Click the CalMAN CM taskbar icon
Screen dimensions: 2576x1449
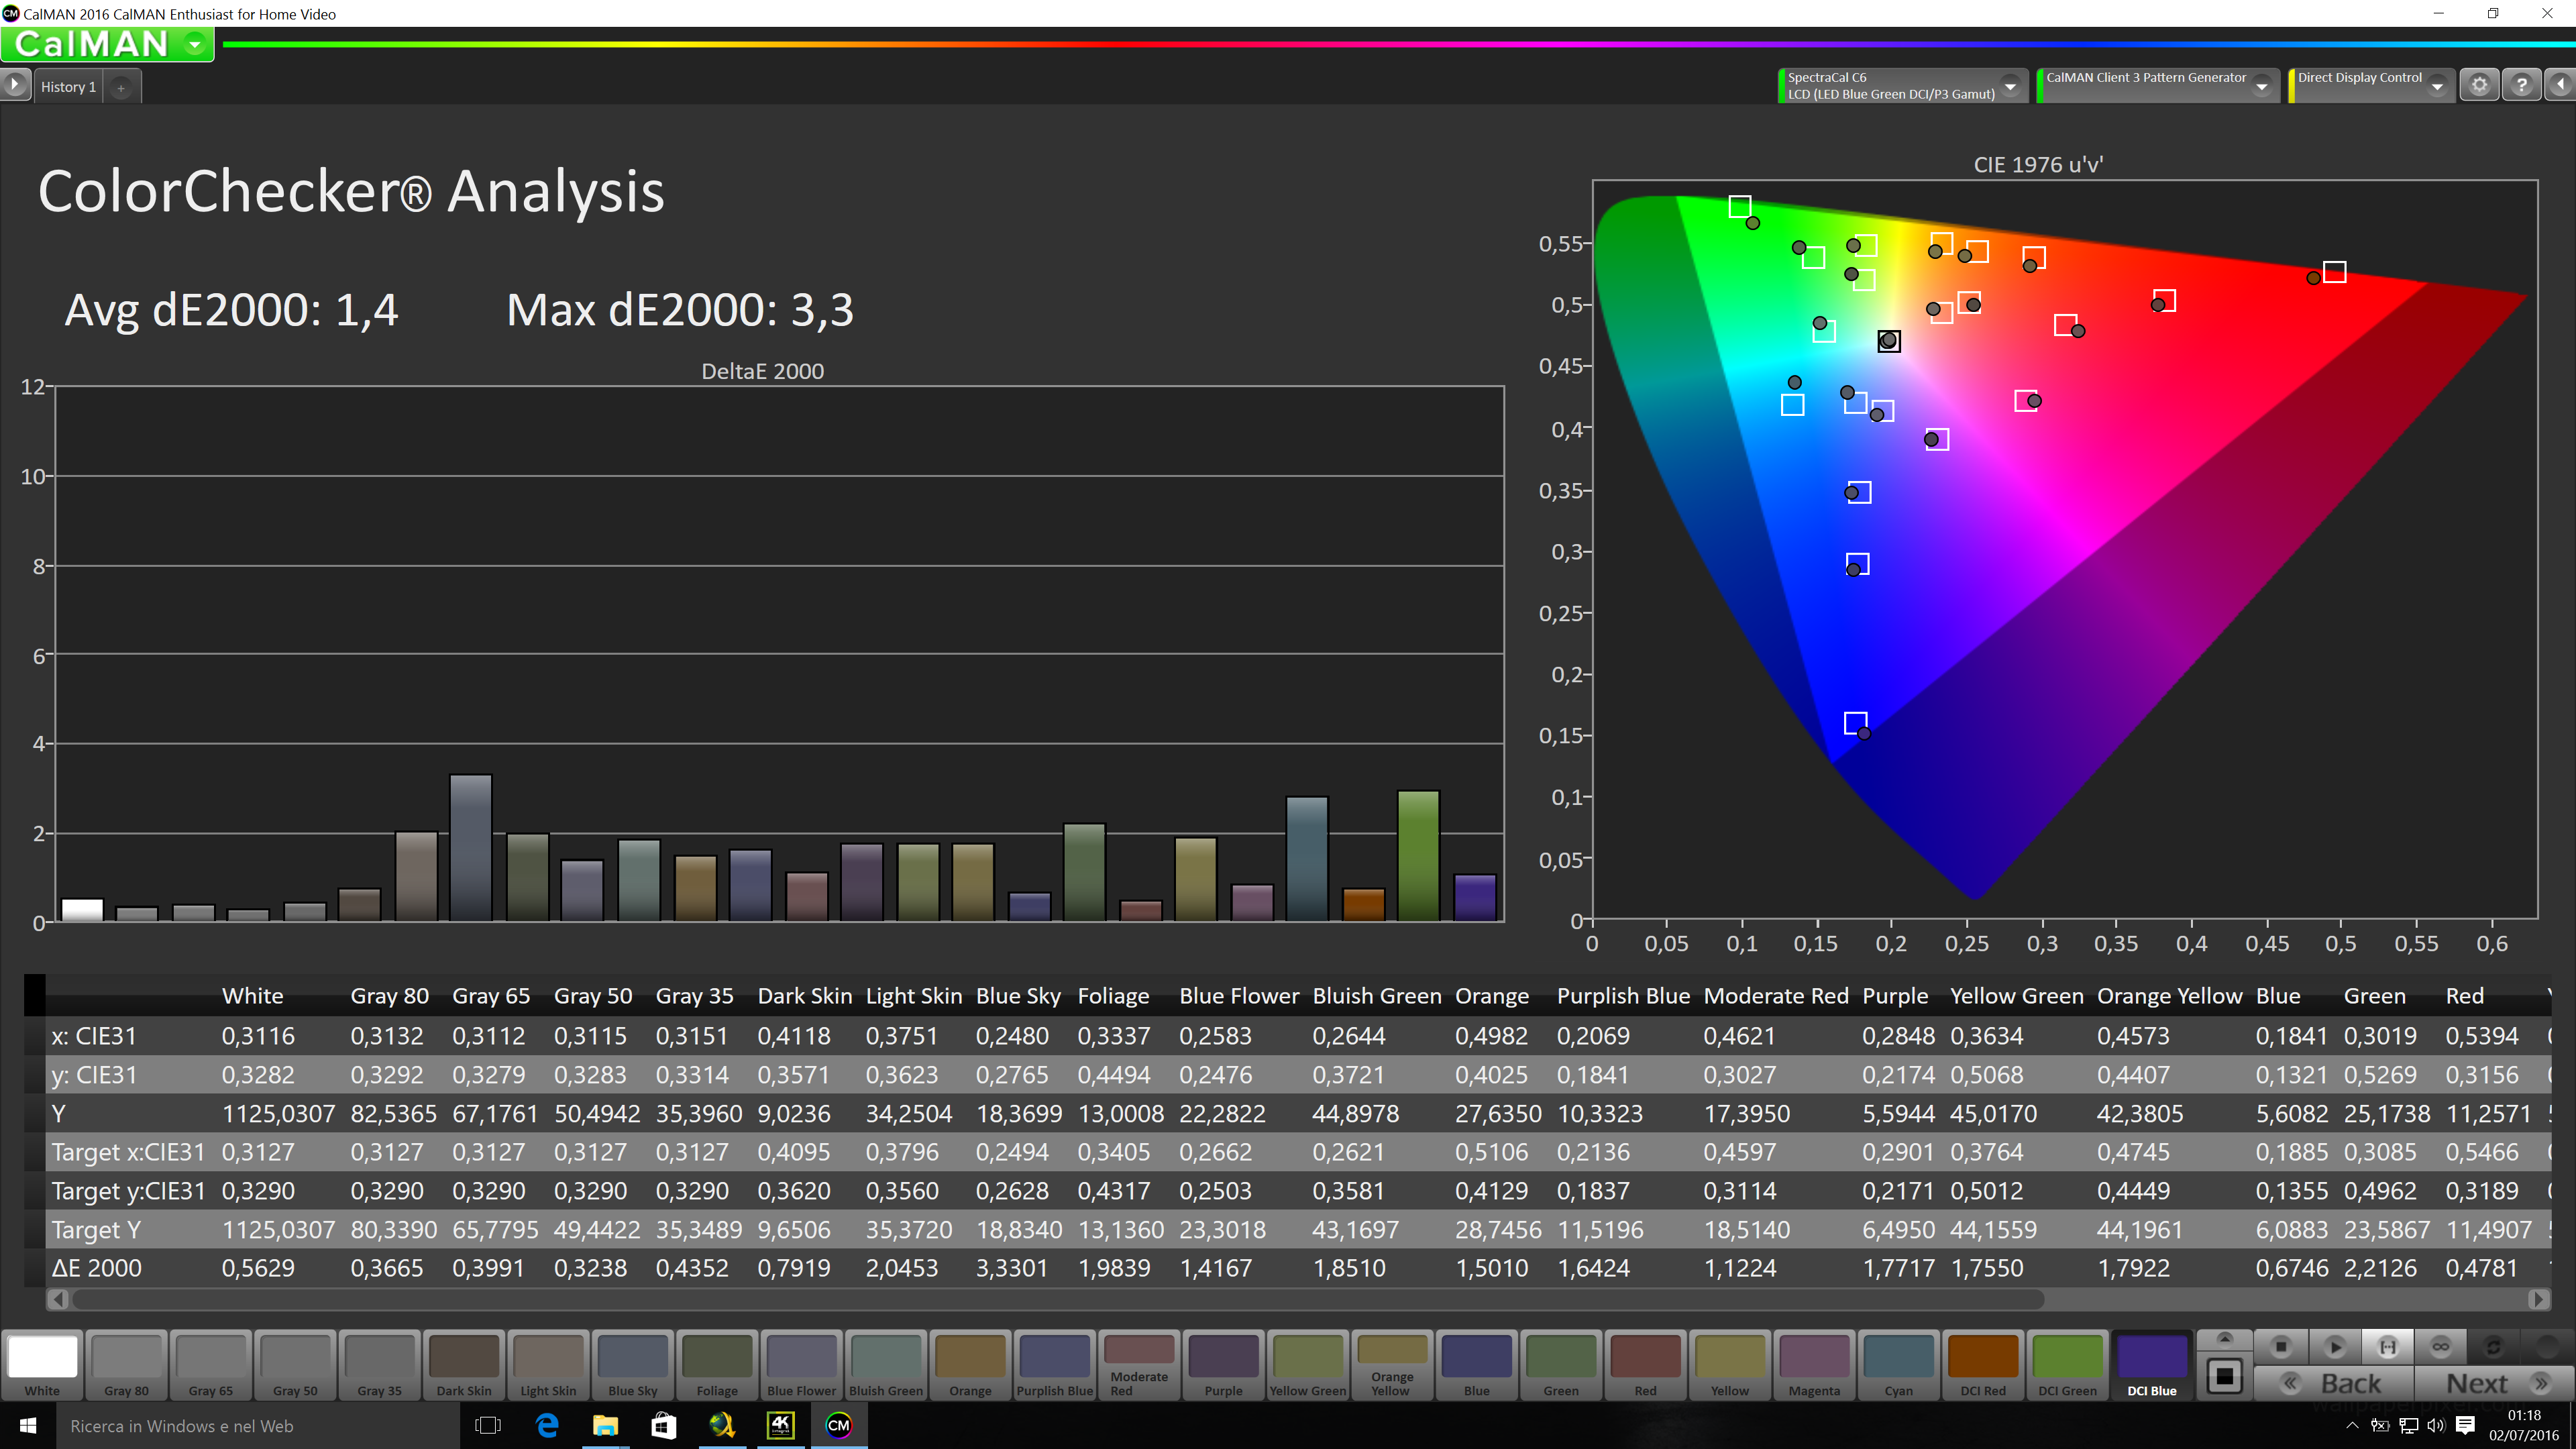(838, 1425)
